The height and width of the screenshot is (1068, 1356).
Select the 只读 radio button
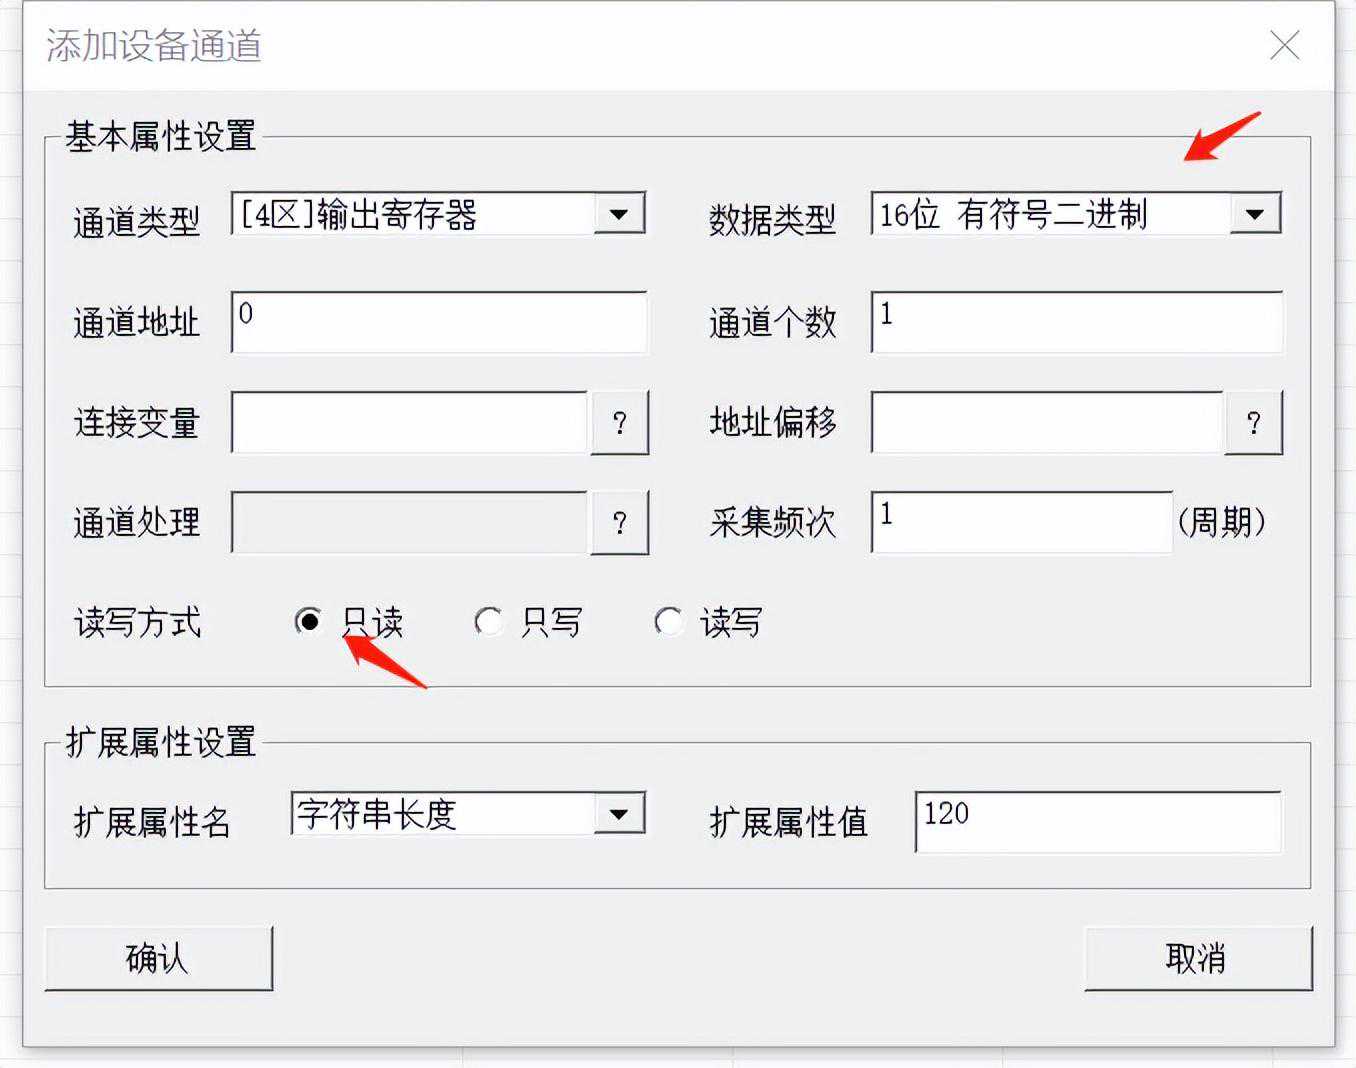coord(309,621)
